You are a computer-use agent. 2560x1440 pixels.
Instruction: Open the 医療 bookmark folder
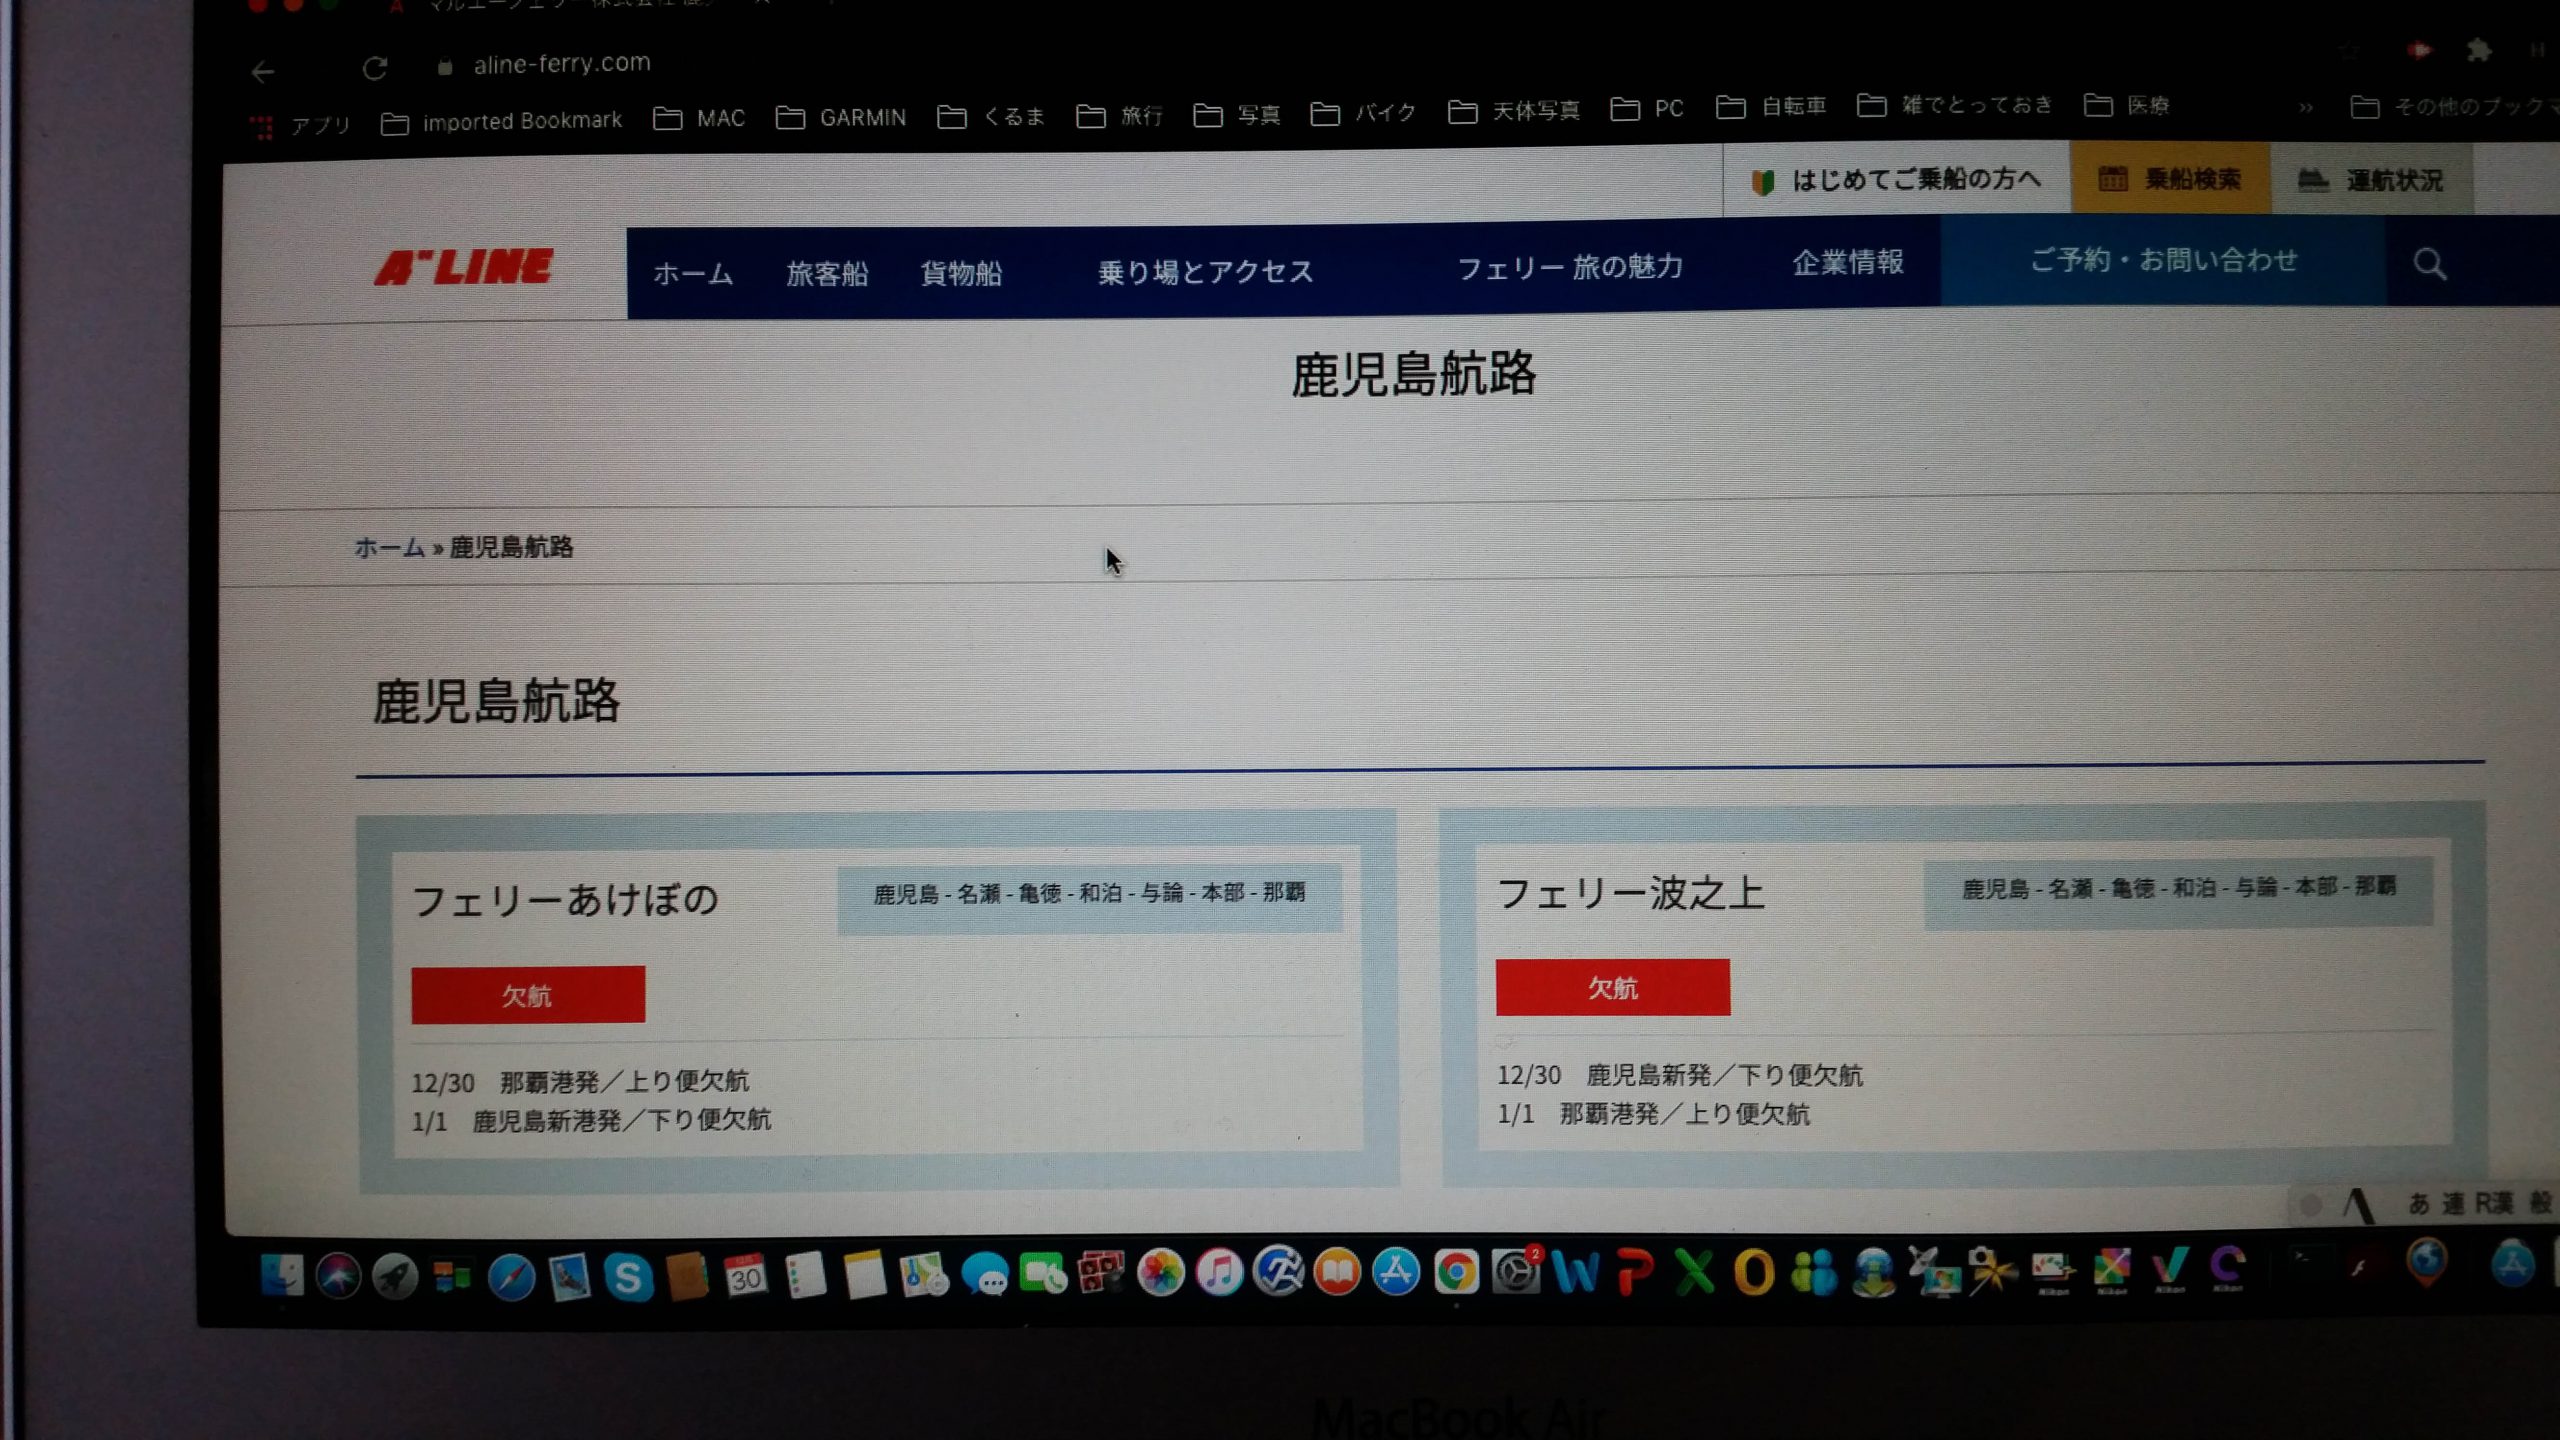pos(2127,104)
